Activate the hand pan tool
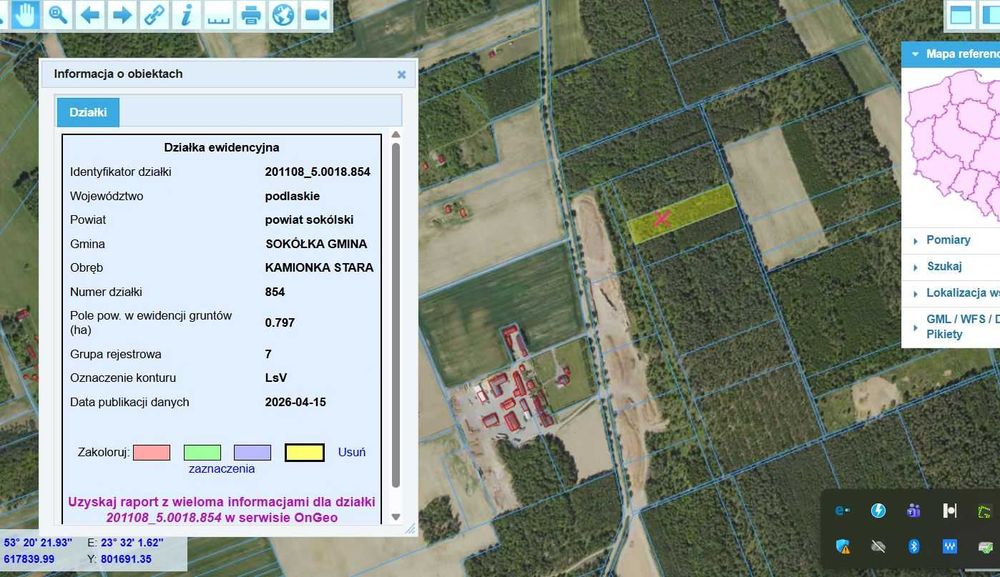Image resolution: width=1000 pixels, height=577 pixels. coord(24,14)
